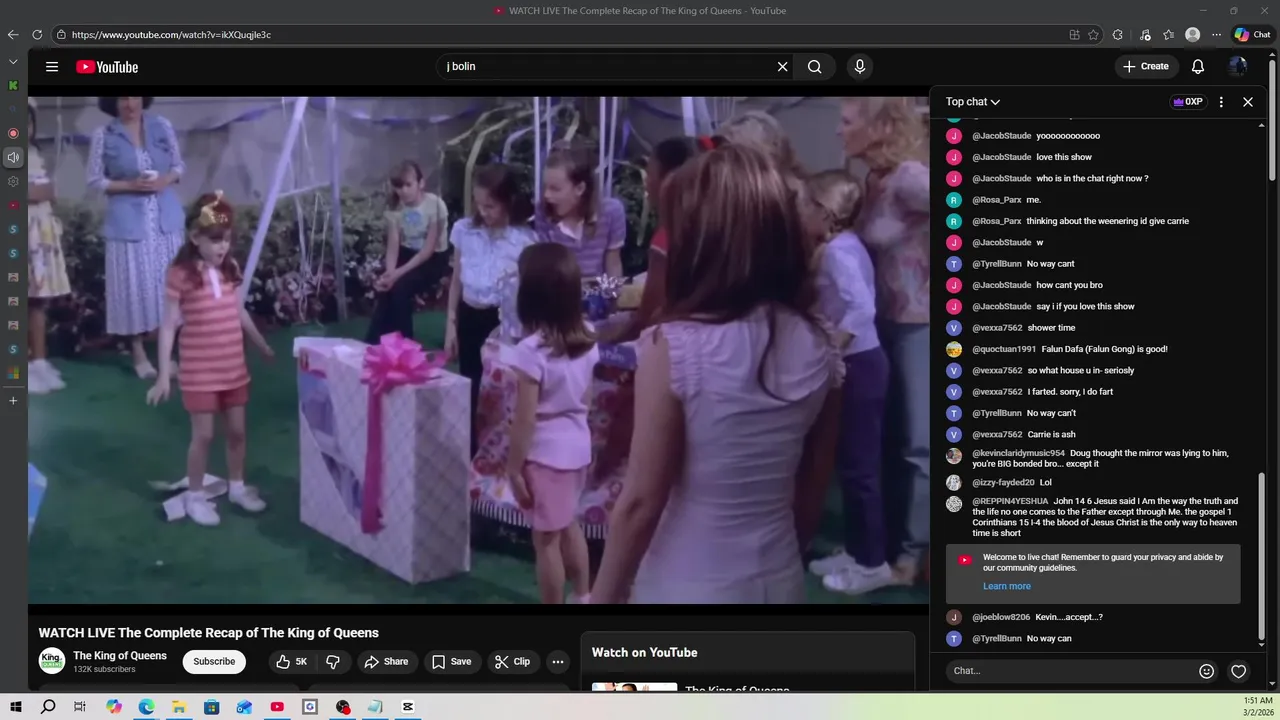
Task: Open the emoji picker in chat
Action: pos(1206,671)
